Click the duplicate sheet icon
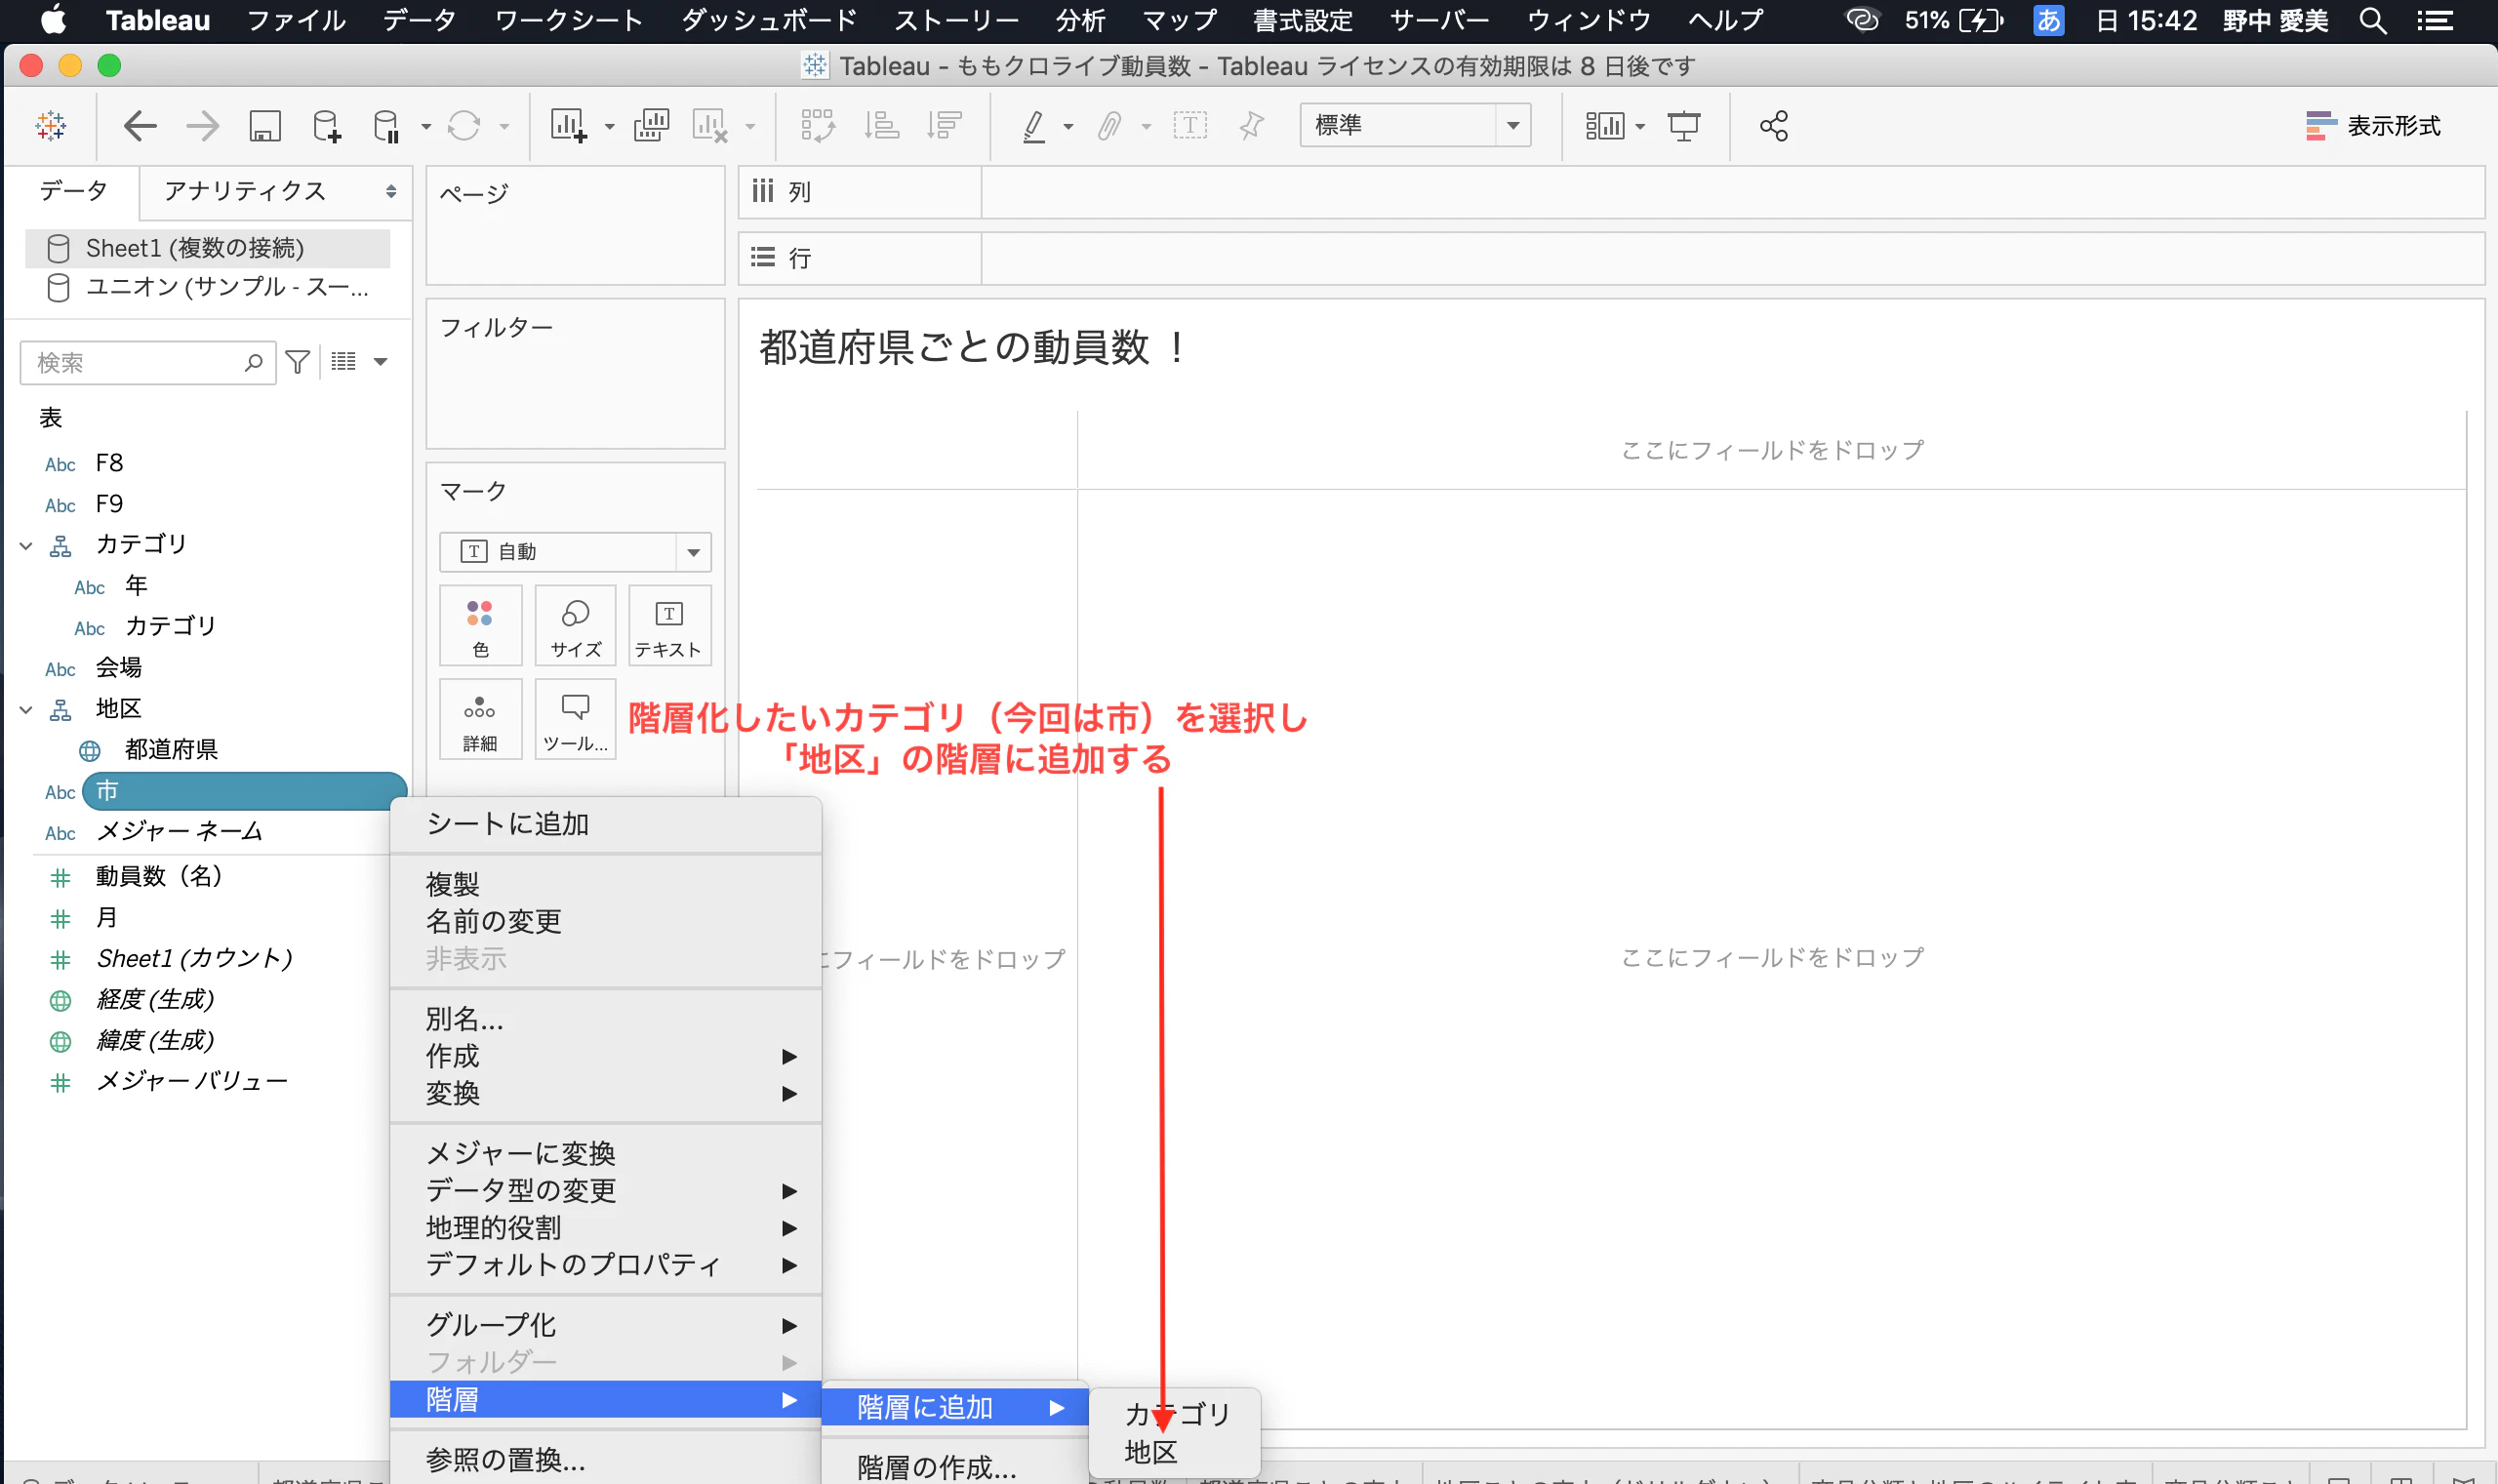The image size is (2498, 1484). point(650,126)
